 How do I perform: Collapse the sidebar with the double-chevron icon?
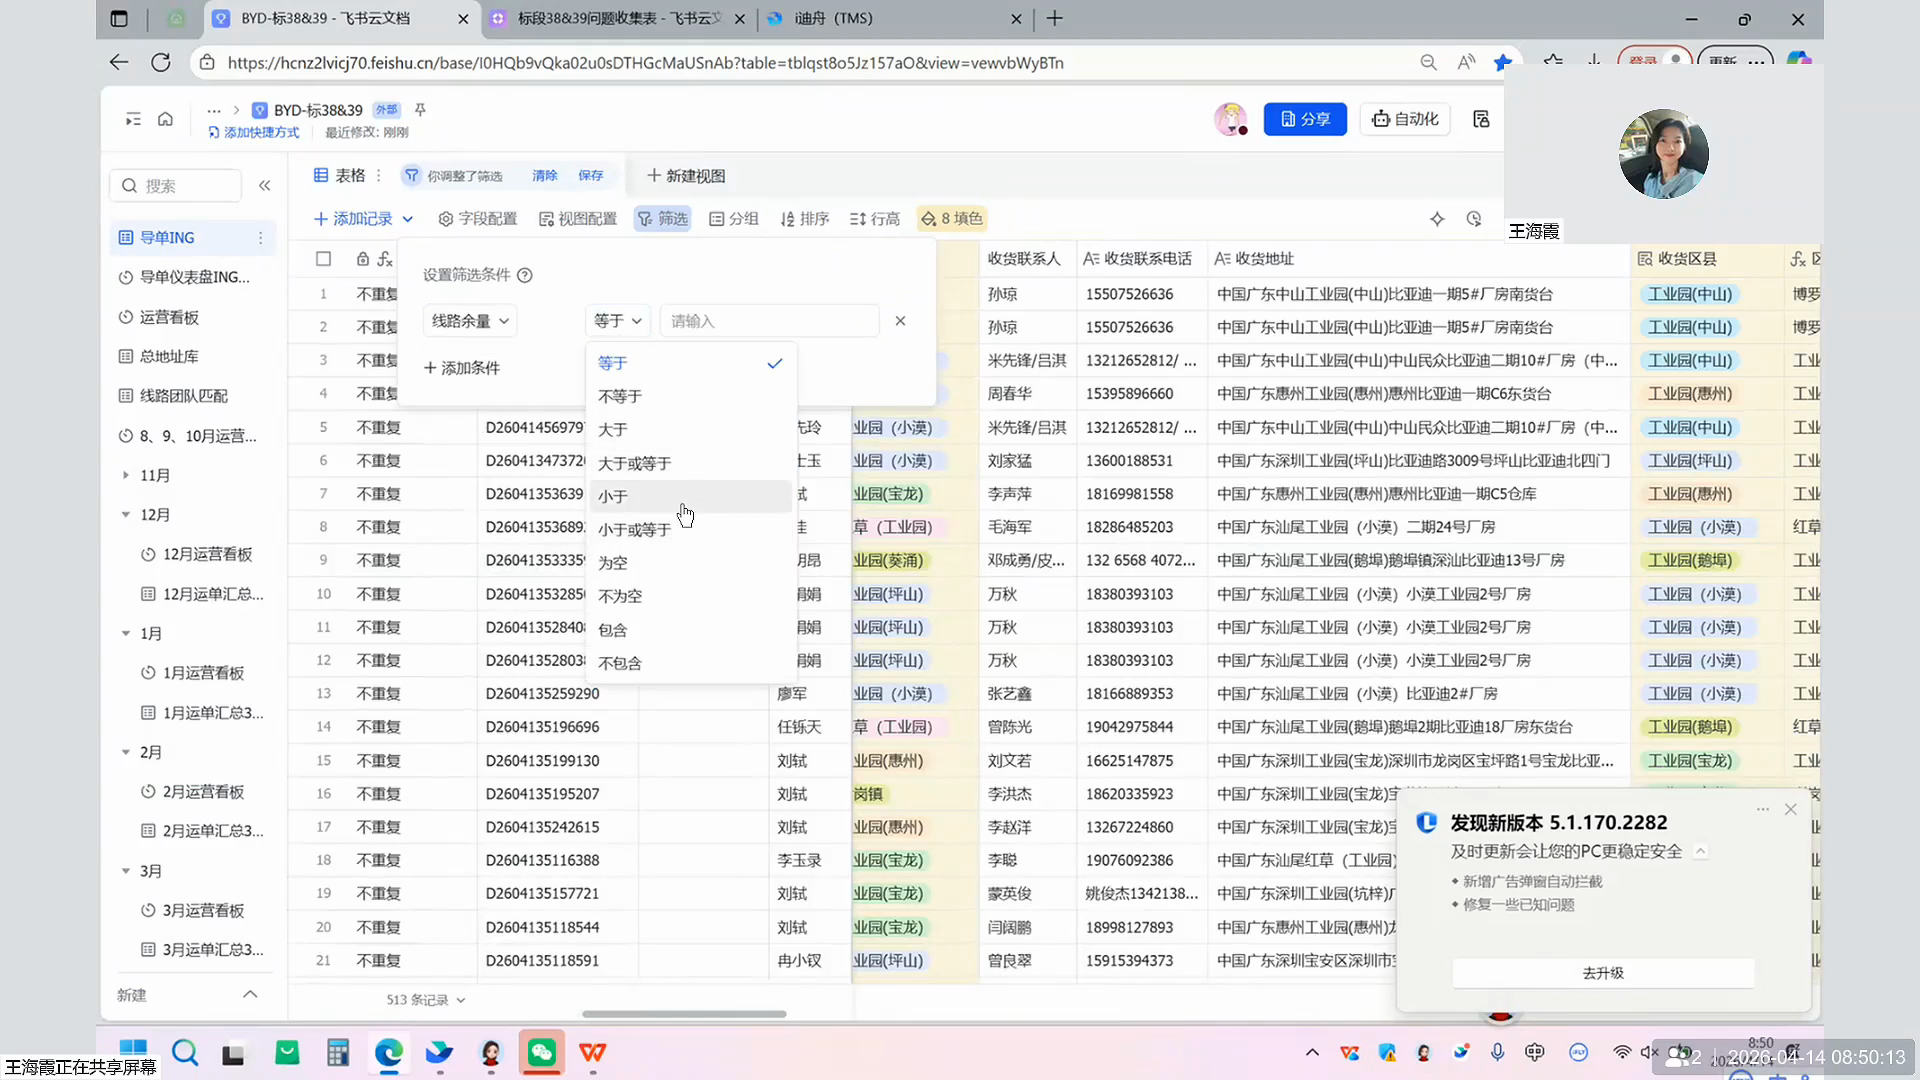265,185
